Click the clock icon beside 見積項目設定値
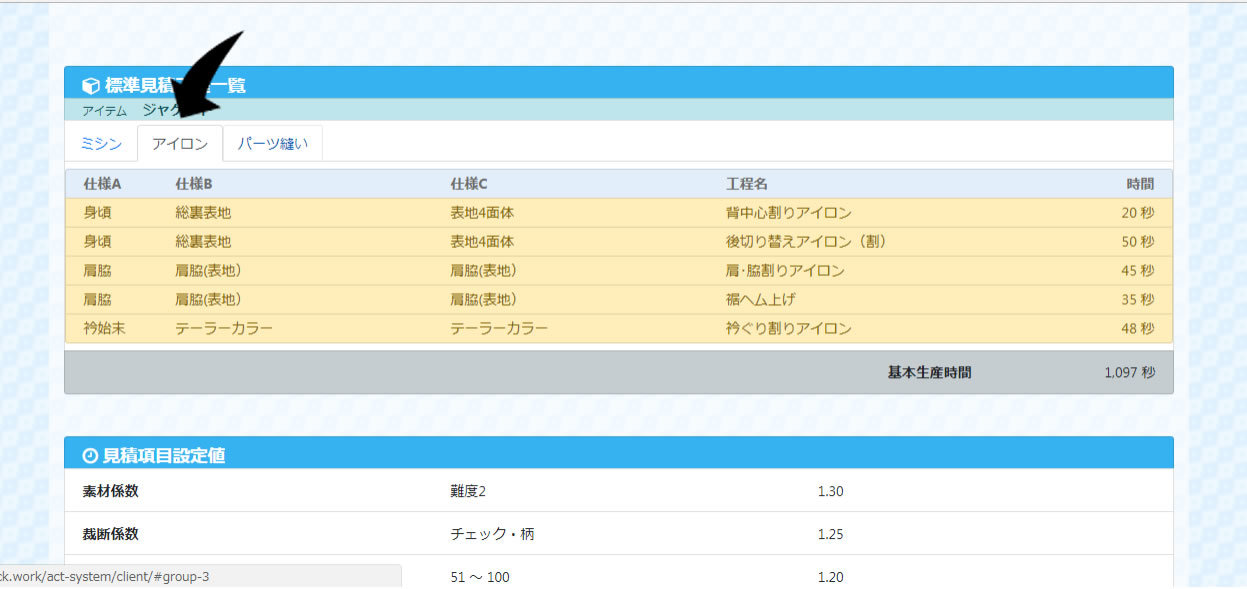This screenshot has width=1247, height=589. tap(90, 456)
